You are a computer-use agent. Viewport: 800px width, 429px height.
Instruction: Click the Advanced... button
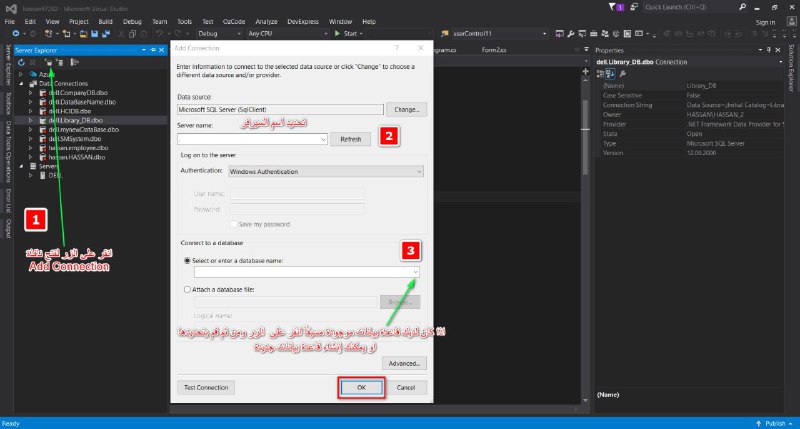point(404,363)
